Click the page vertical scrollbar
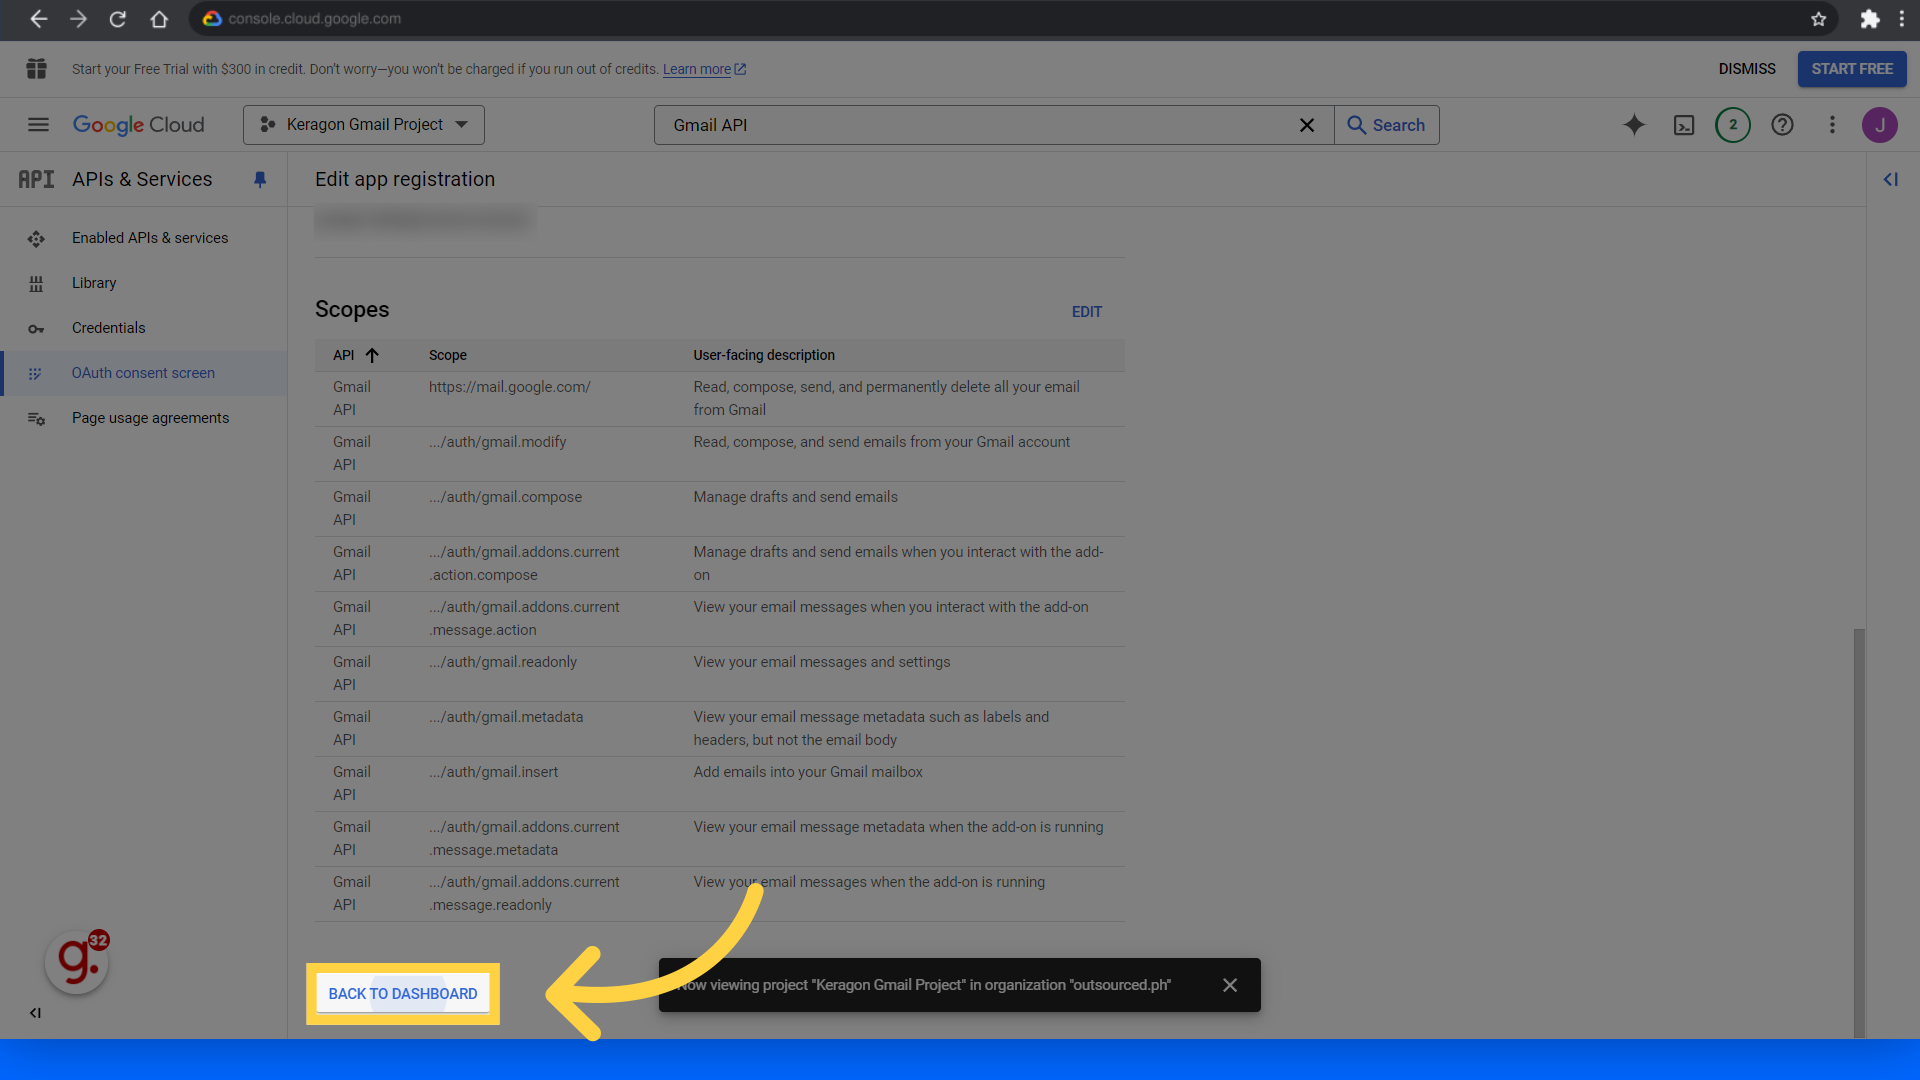Screen dimensions: 1920x1080 point(1859,832)
